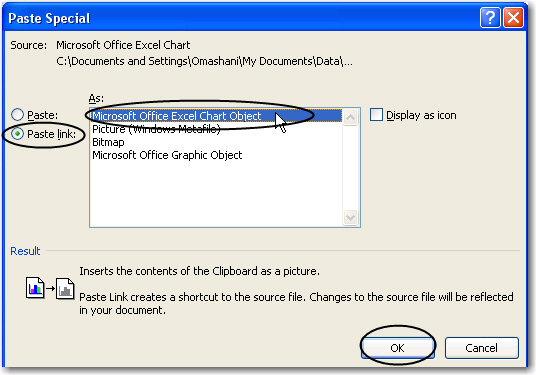Select the Paste link radio button
536x375 pixels.
click(x=17, y=134)
